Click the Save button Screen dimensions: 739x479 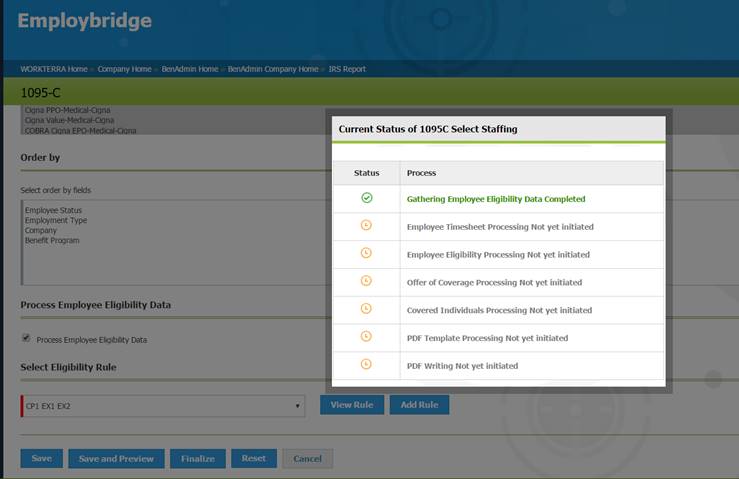point(41,458)
